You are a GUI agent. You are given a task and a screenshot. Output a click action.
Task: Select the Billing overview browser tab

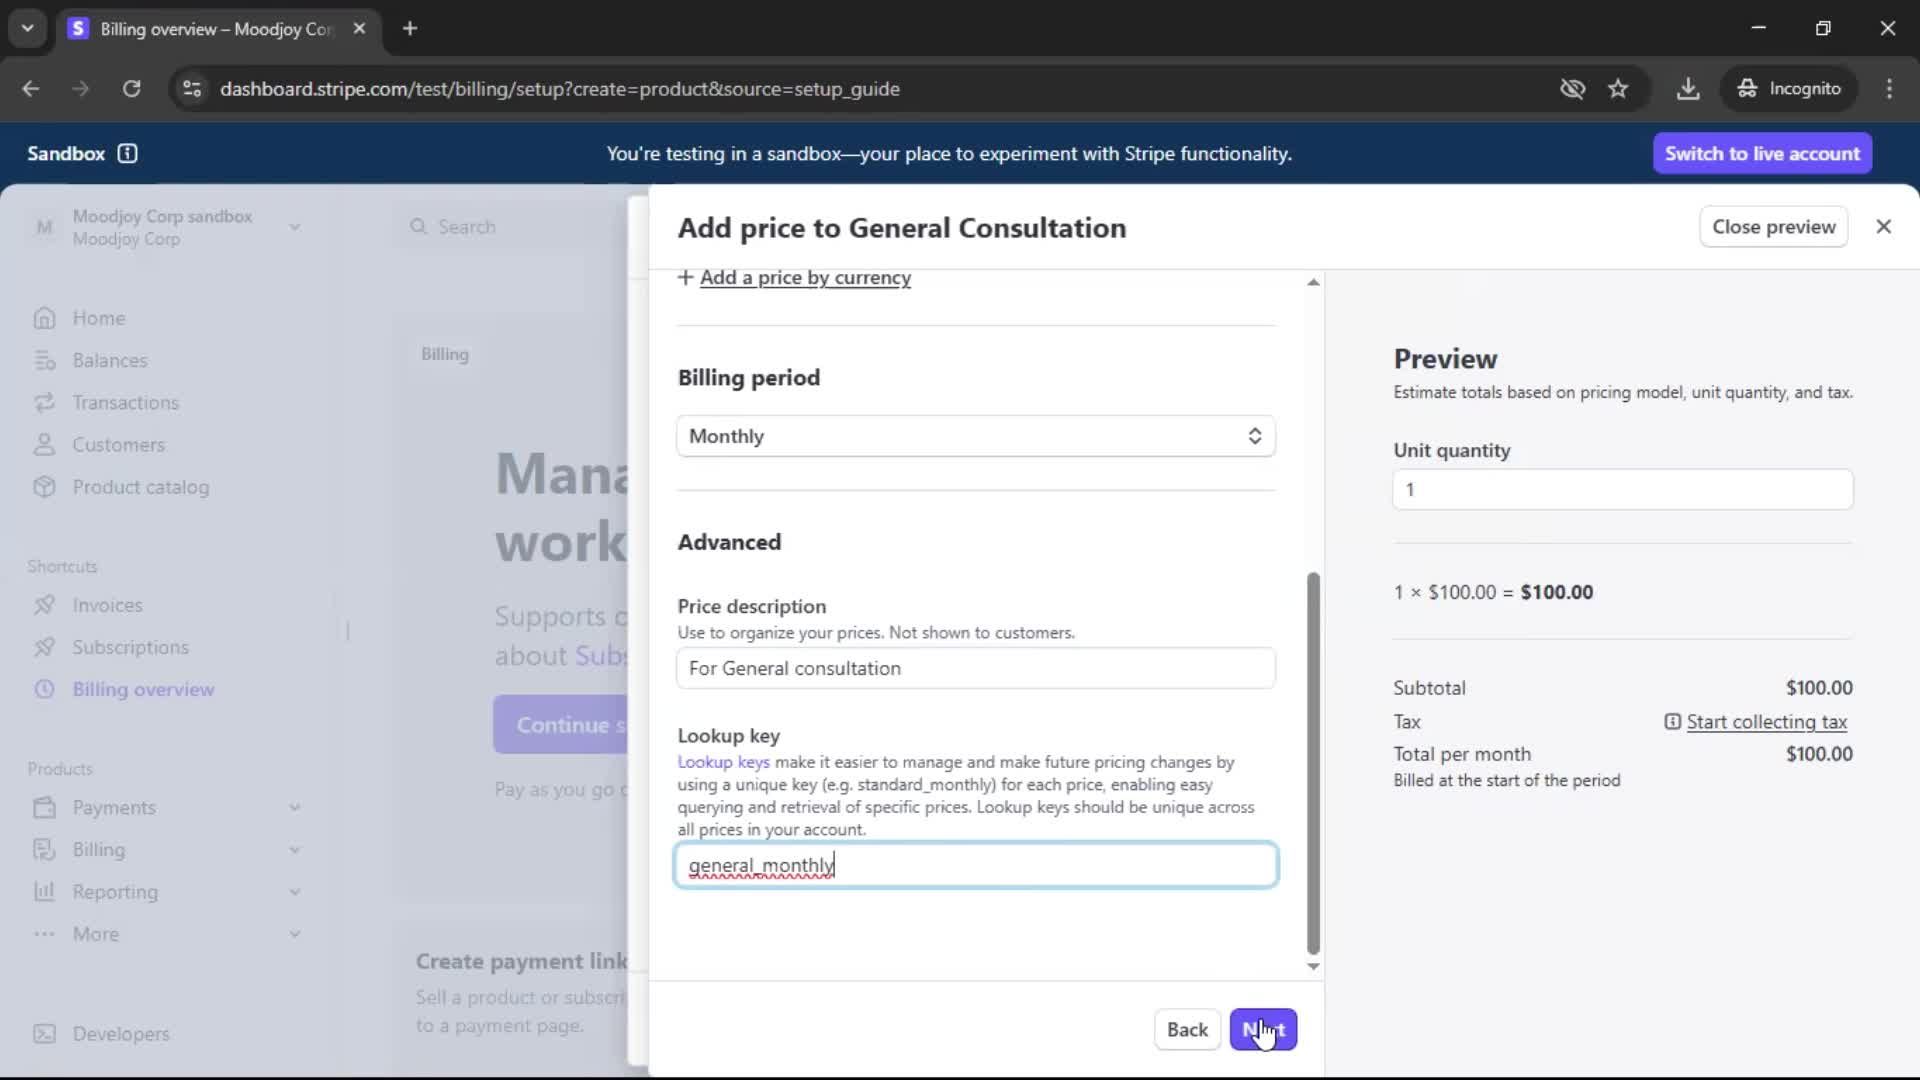[x=215, y=29]
